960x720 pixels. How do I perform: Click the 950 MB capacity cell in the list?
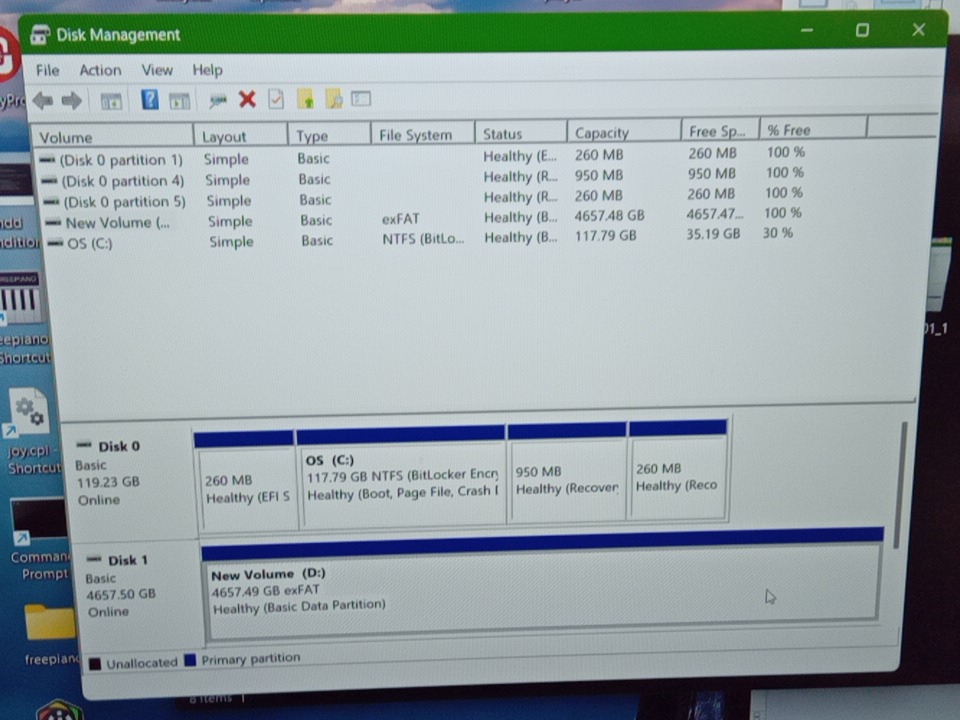pos(598,175)
